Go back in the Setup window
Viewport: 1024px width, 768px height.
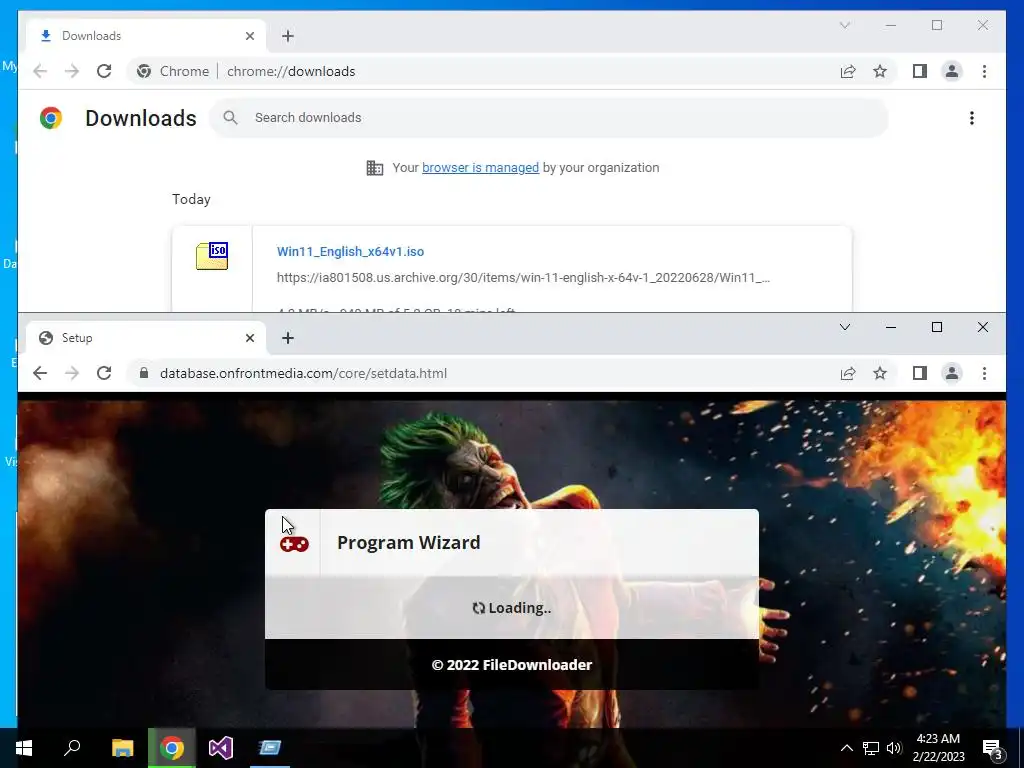click(40, 373)
